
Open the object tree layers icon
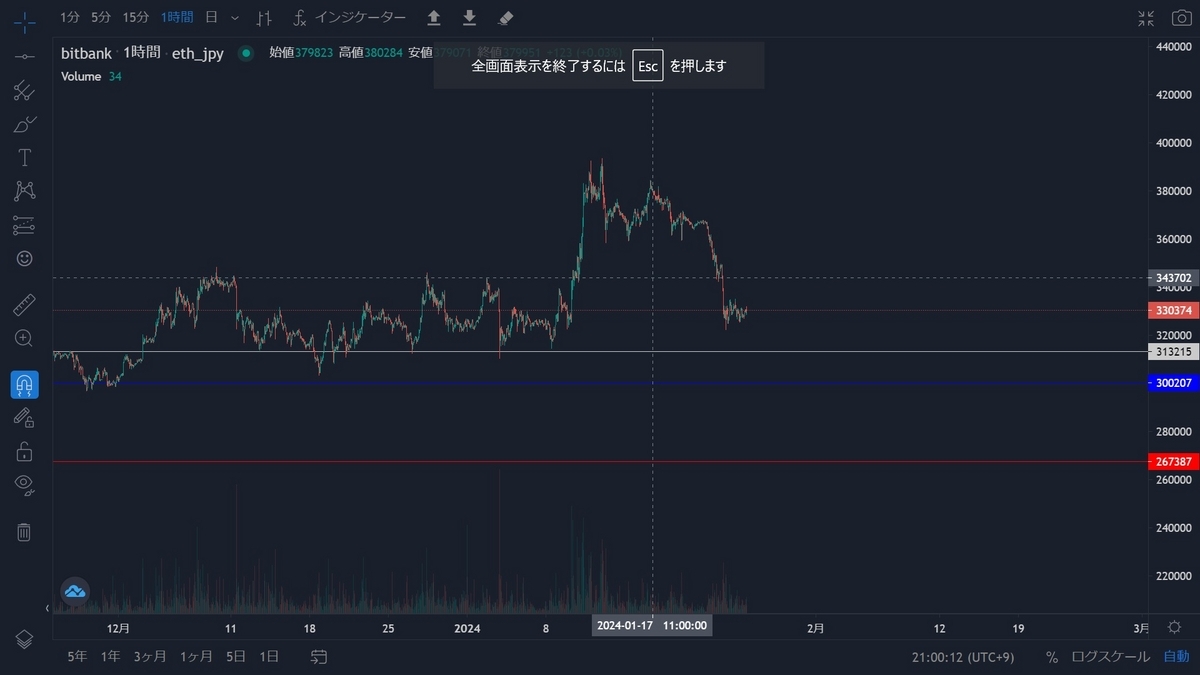[24, 639]
